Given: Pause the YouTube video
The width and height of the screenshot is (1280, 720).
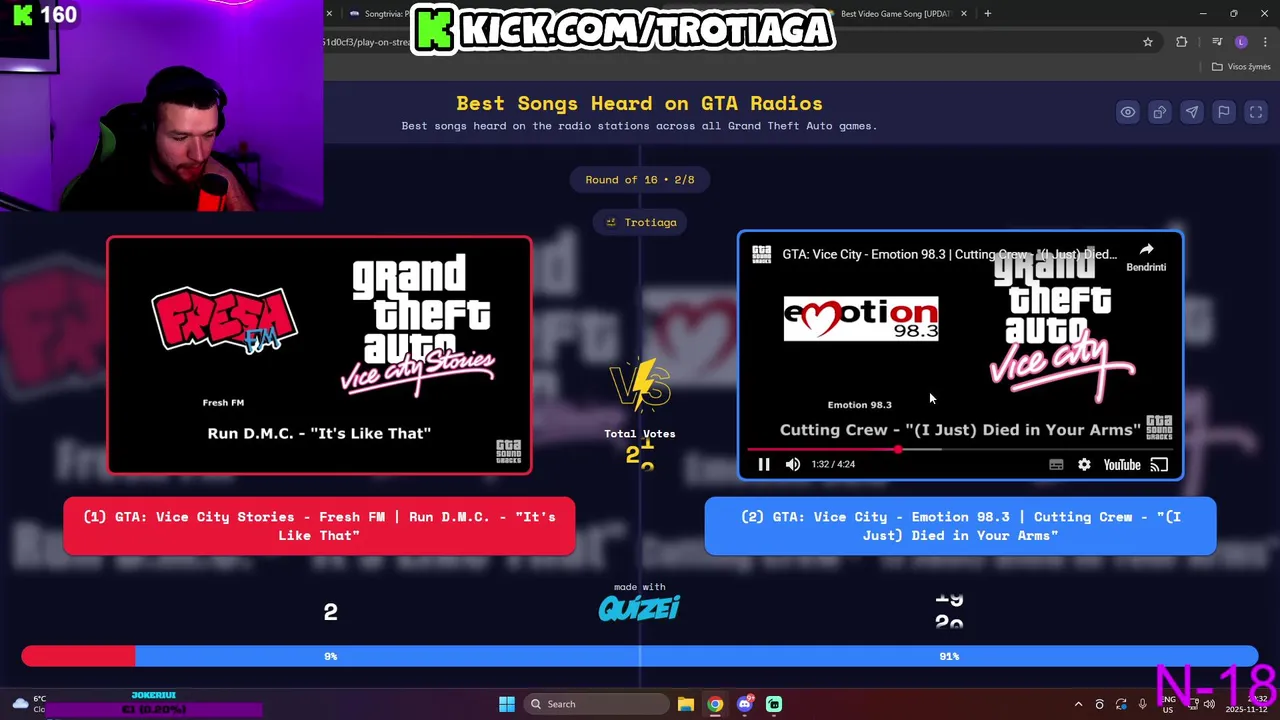Looking at the screenshot, I should pos(764,464).
